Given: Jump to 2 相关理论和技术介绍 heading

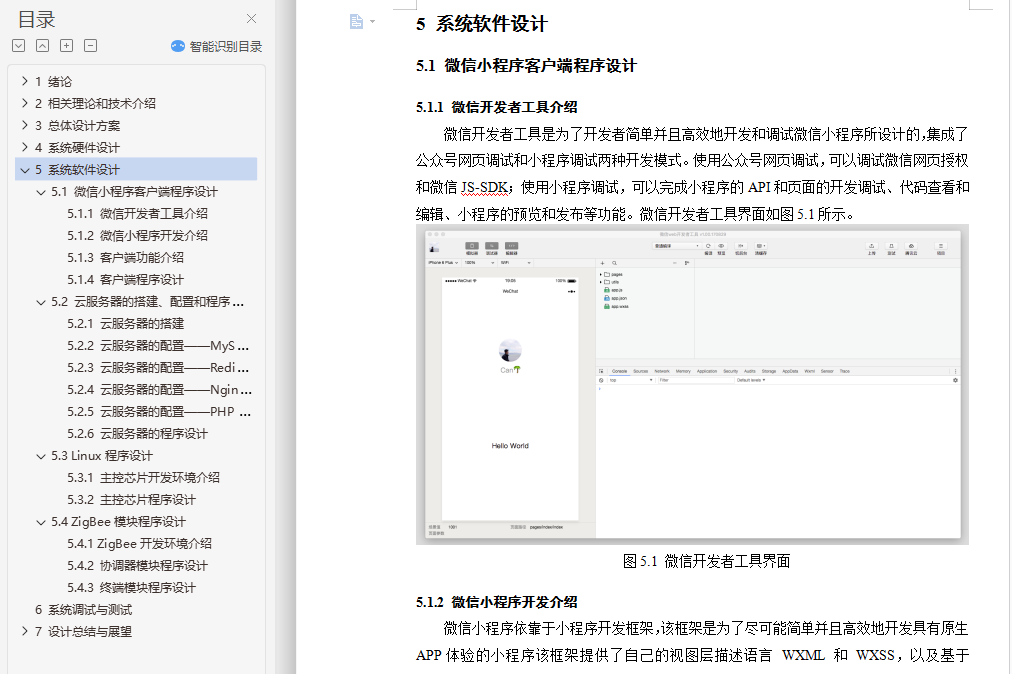Looking at the screenshot, I should click(96, 103).
